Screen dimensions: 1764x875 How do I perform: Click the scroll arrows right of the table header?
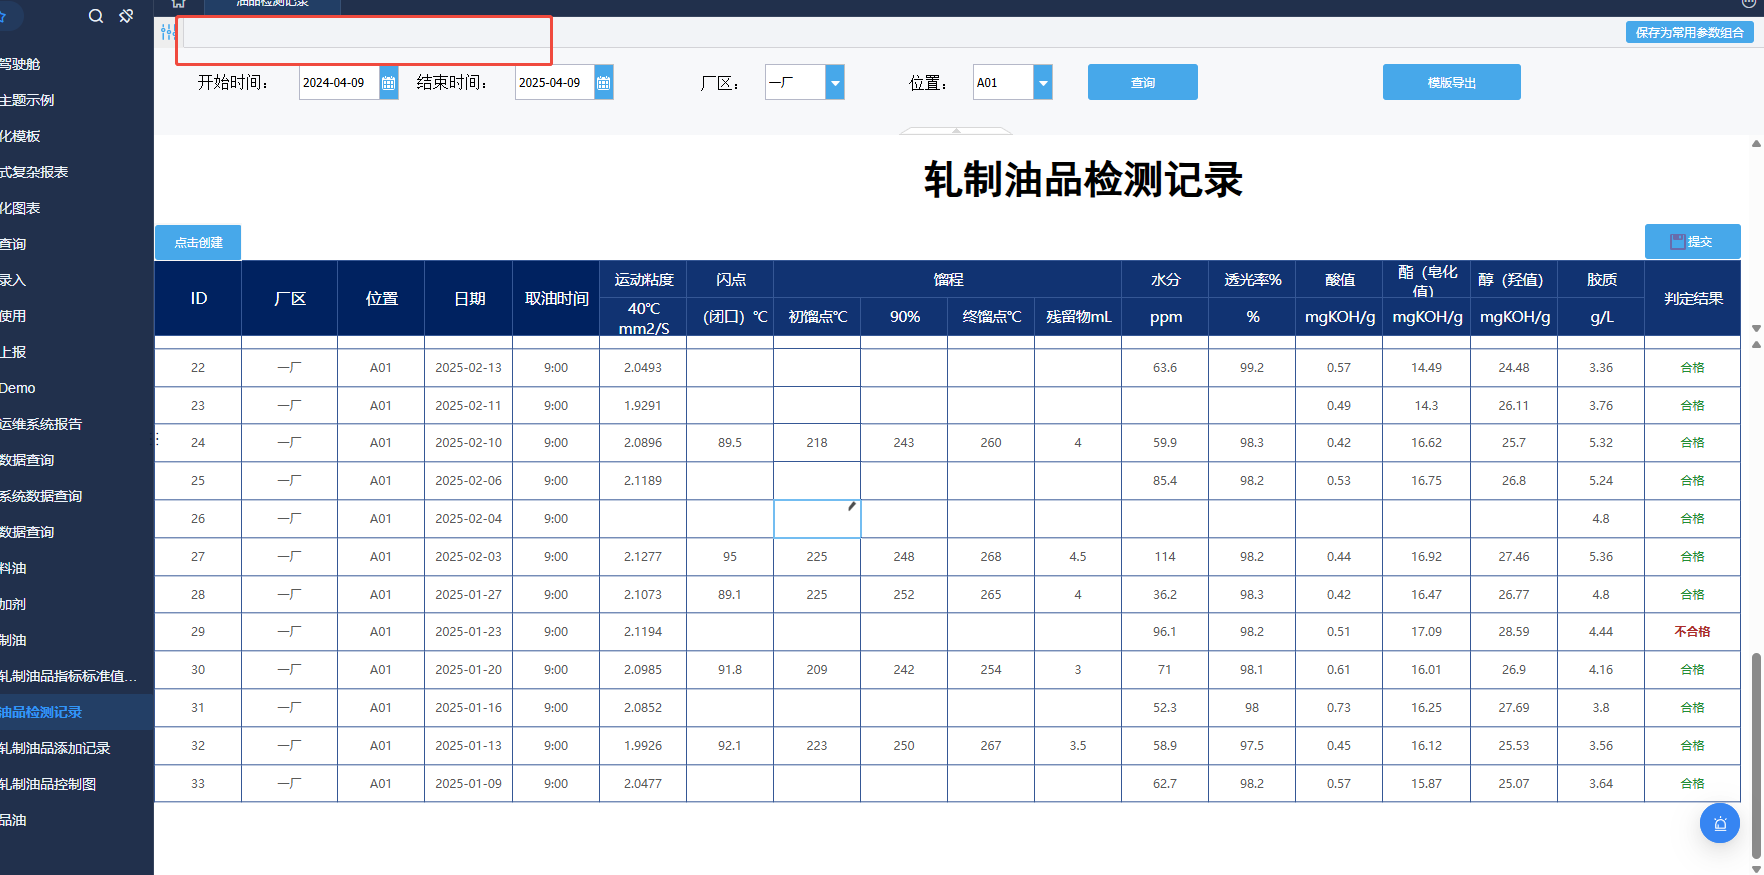[1757, 336]
